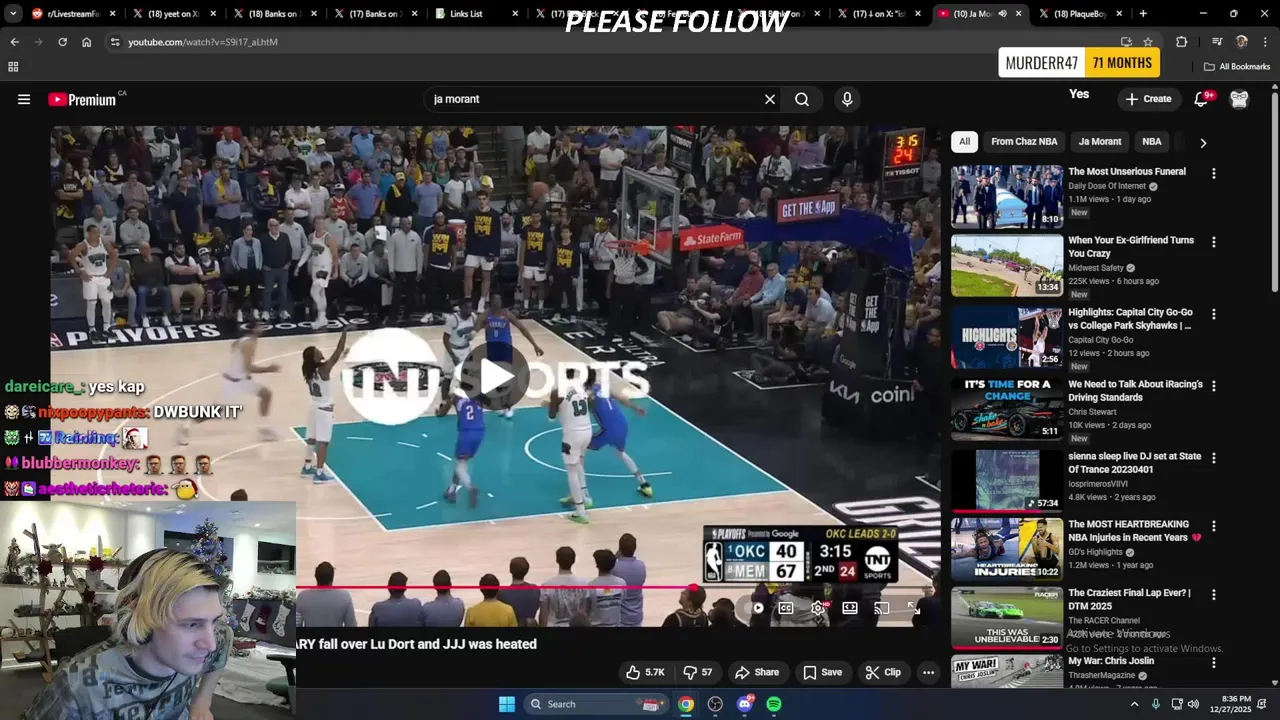Screen dimensions: 1280x720
Task: Toggle full screen on the video player
Action: [x=914, y=608]
